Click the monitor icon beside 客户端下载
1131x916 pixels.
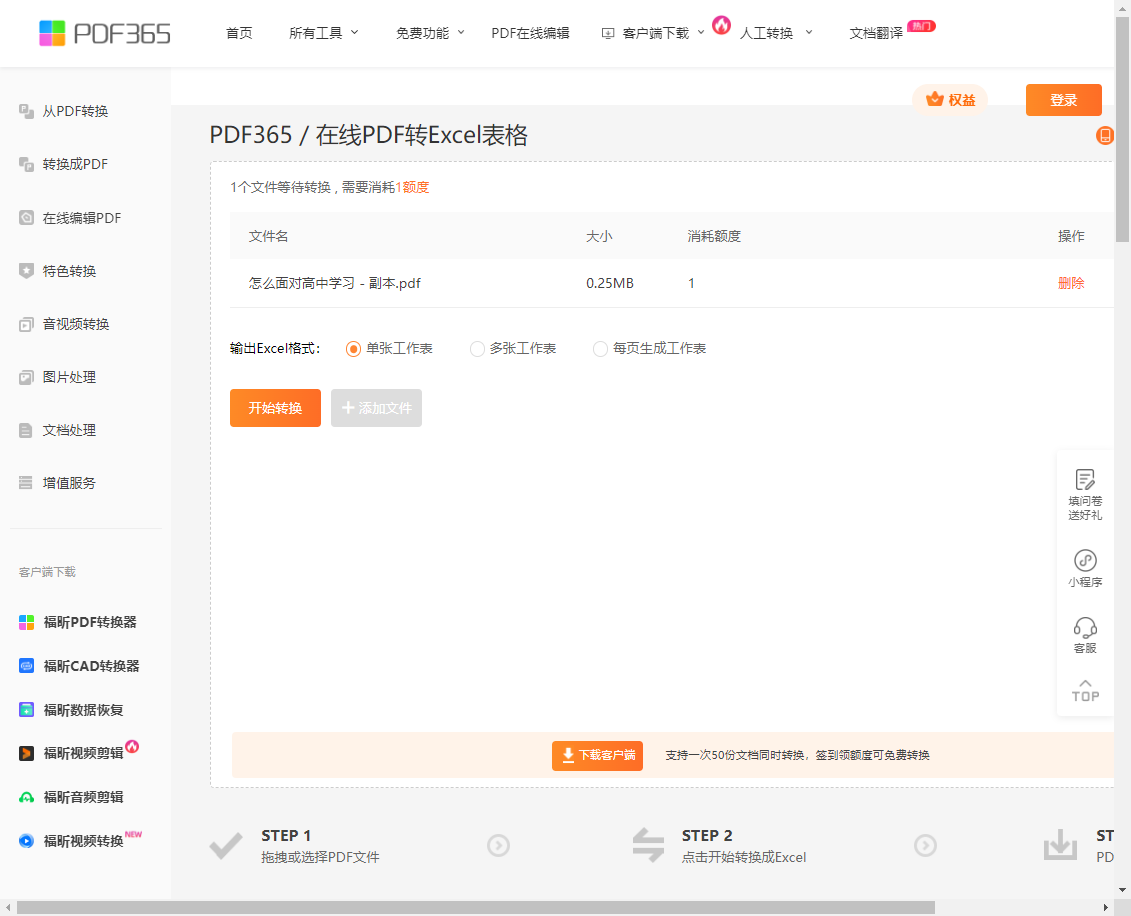(608, 33)
